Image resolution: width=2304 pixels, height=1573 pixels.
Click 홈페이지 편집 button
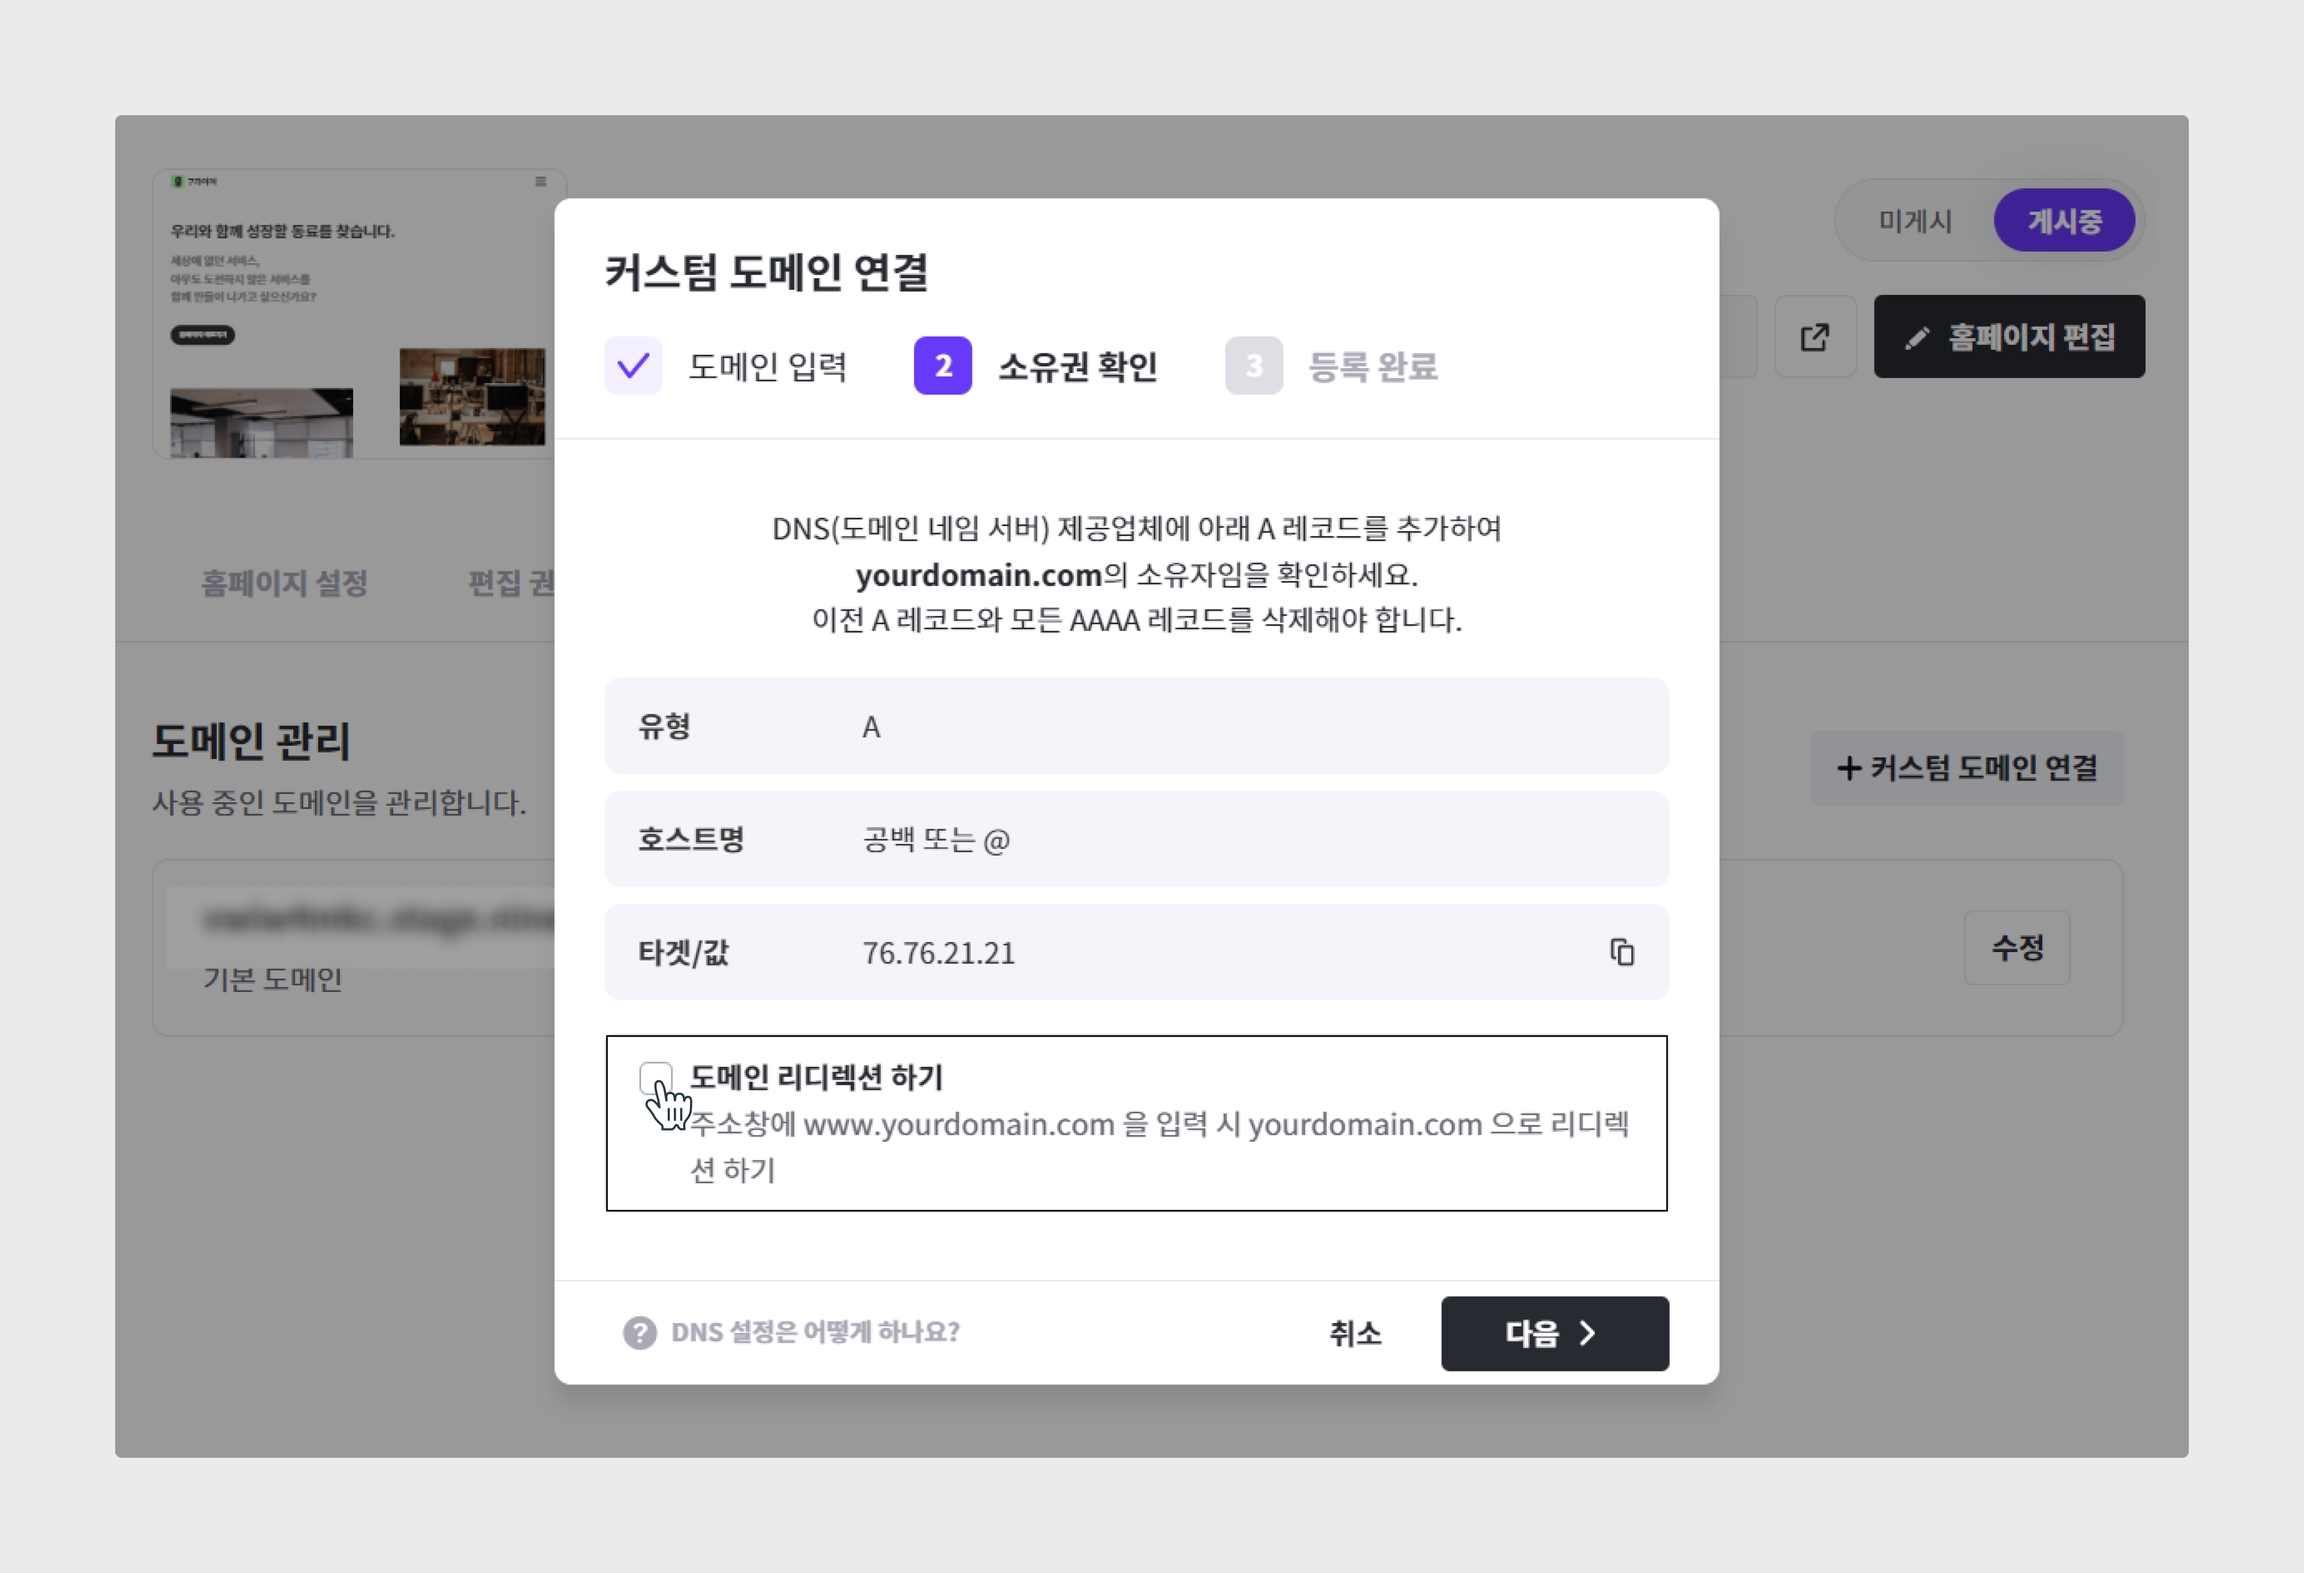(2008, 337)
